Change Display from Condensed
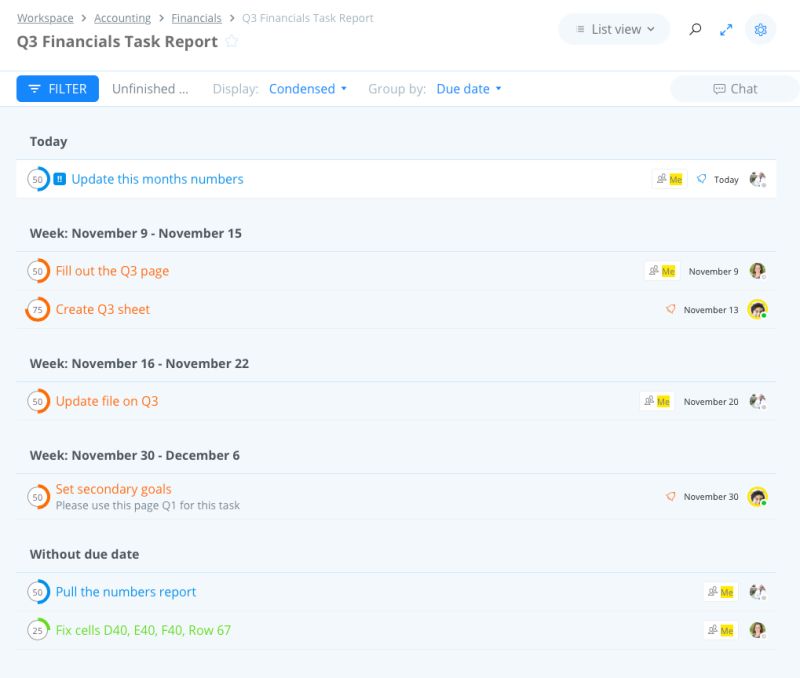 coord(305,88)
